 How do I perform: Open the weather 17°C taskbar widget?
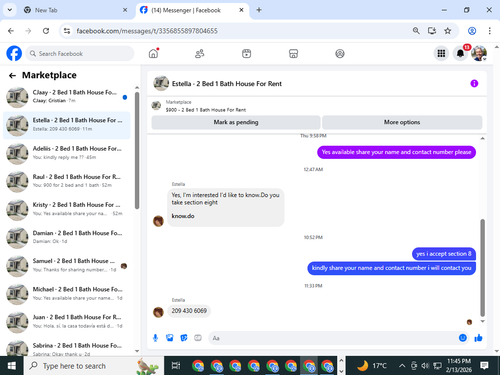click(371, 366)
